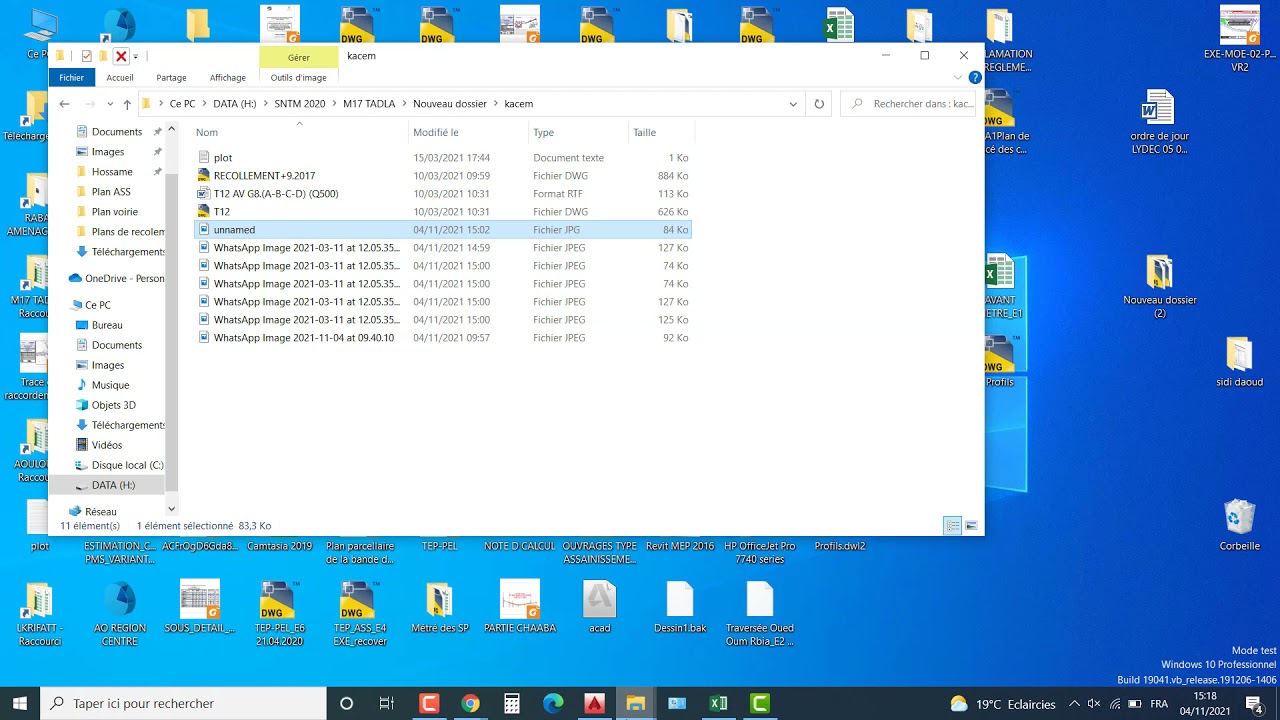1280x720 pixels.
Task: Open Task View in the taskbar
Action: pos(387,704)
